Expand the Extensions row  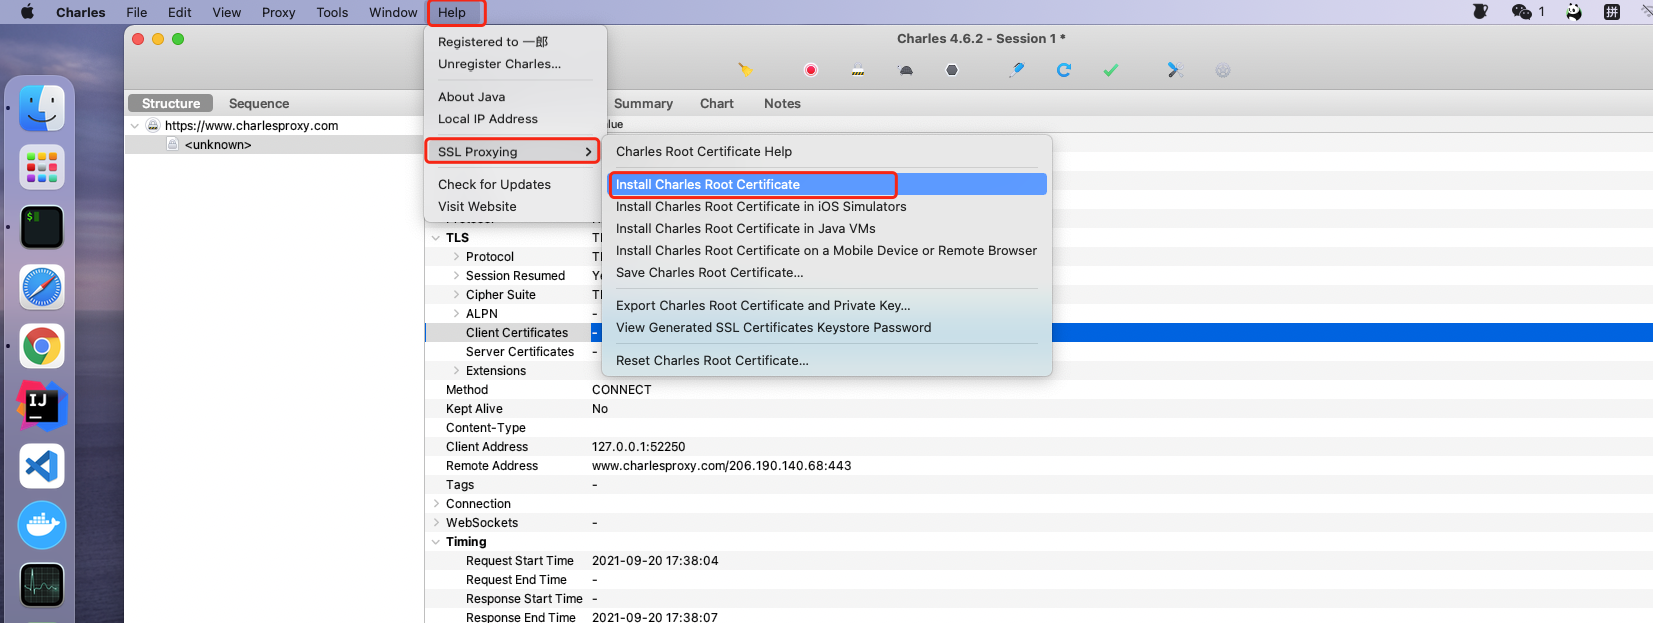click(456, 371)
